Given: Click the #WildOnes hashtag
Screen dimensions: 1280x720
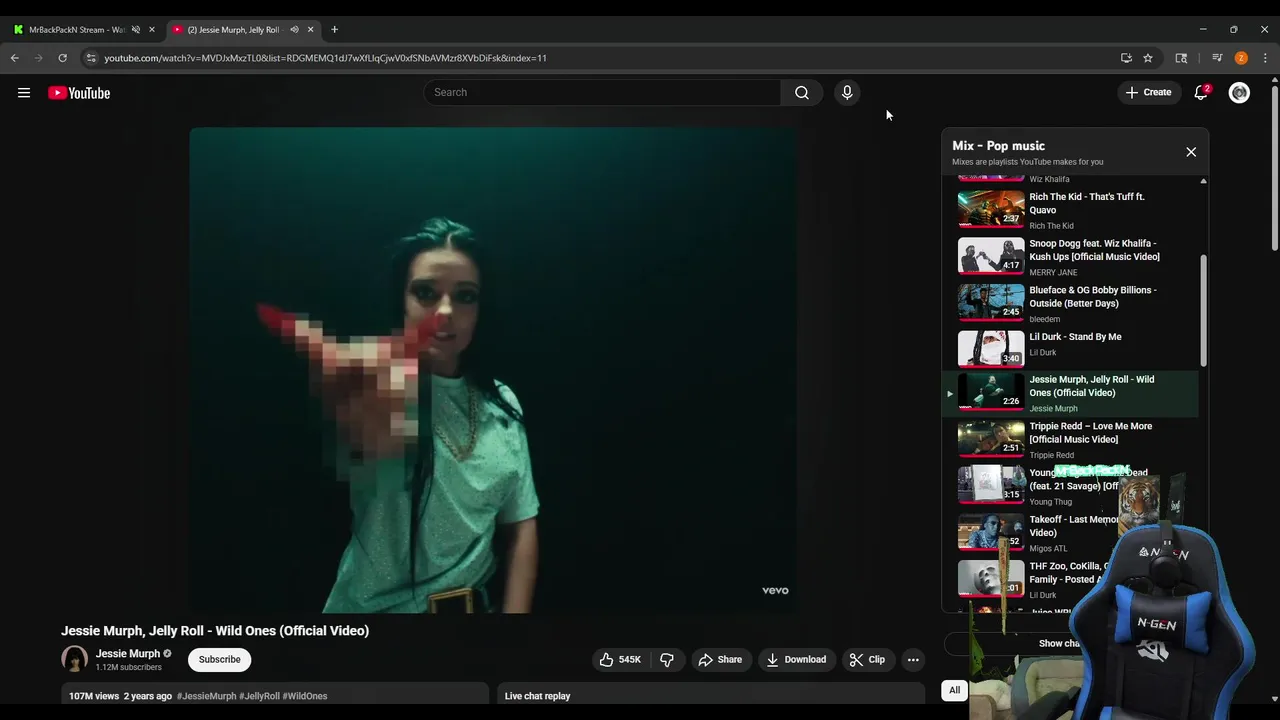Looking at the screenshot, I should click(x=305, y=696).
